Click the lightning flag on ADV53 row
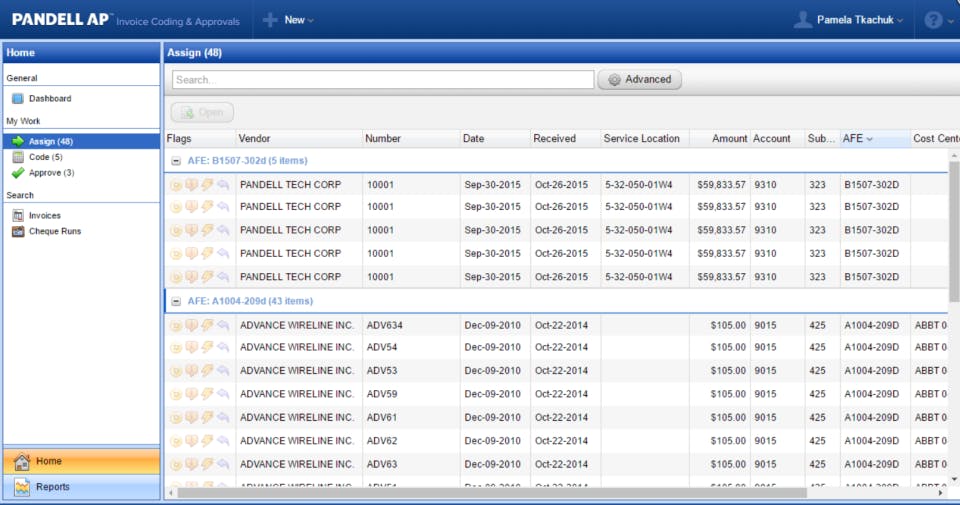This screenshot has height=505, width=960. [x=208, y=370]
